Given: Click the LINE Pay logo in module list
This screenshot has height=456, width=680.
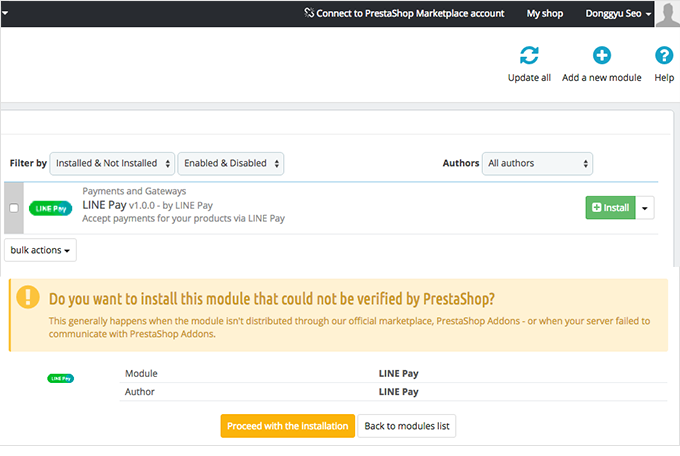Looking at the screenshot, I should point(50,208).
